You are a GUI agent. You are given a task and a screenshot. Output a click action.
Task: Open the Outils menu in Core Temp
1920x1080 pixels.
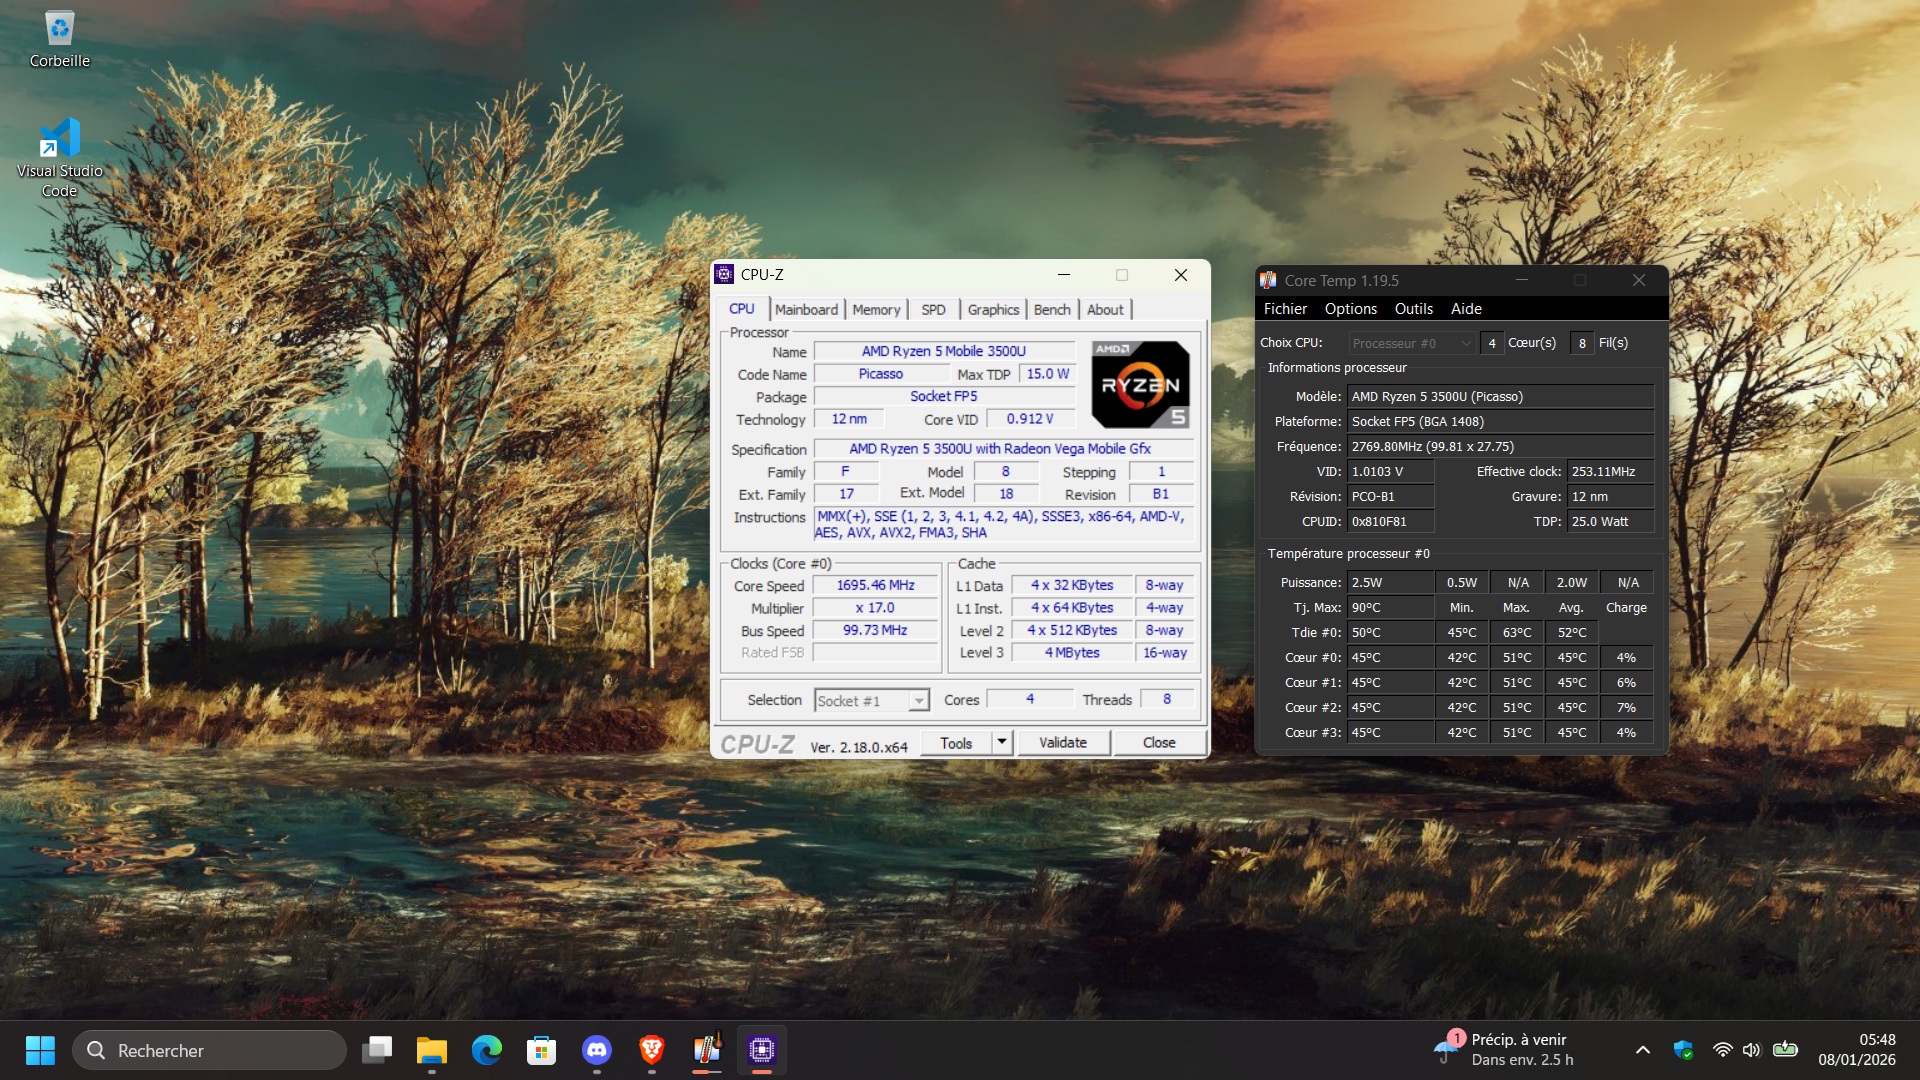(1413, 309)
